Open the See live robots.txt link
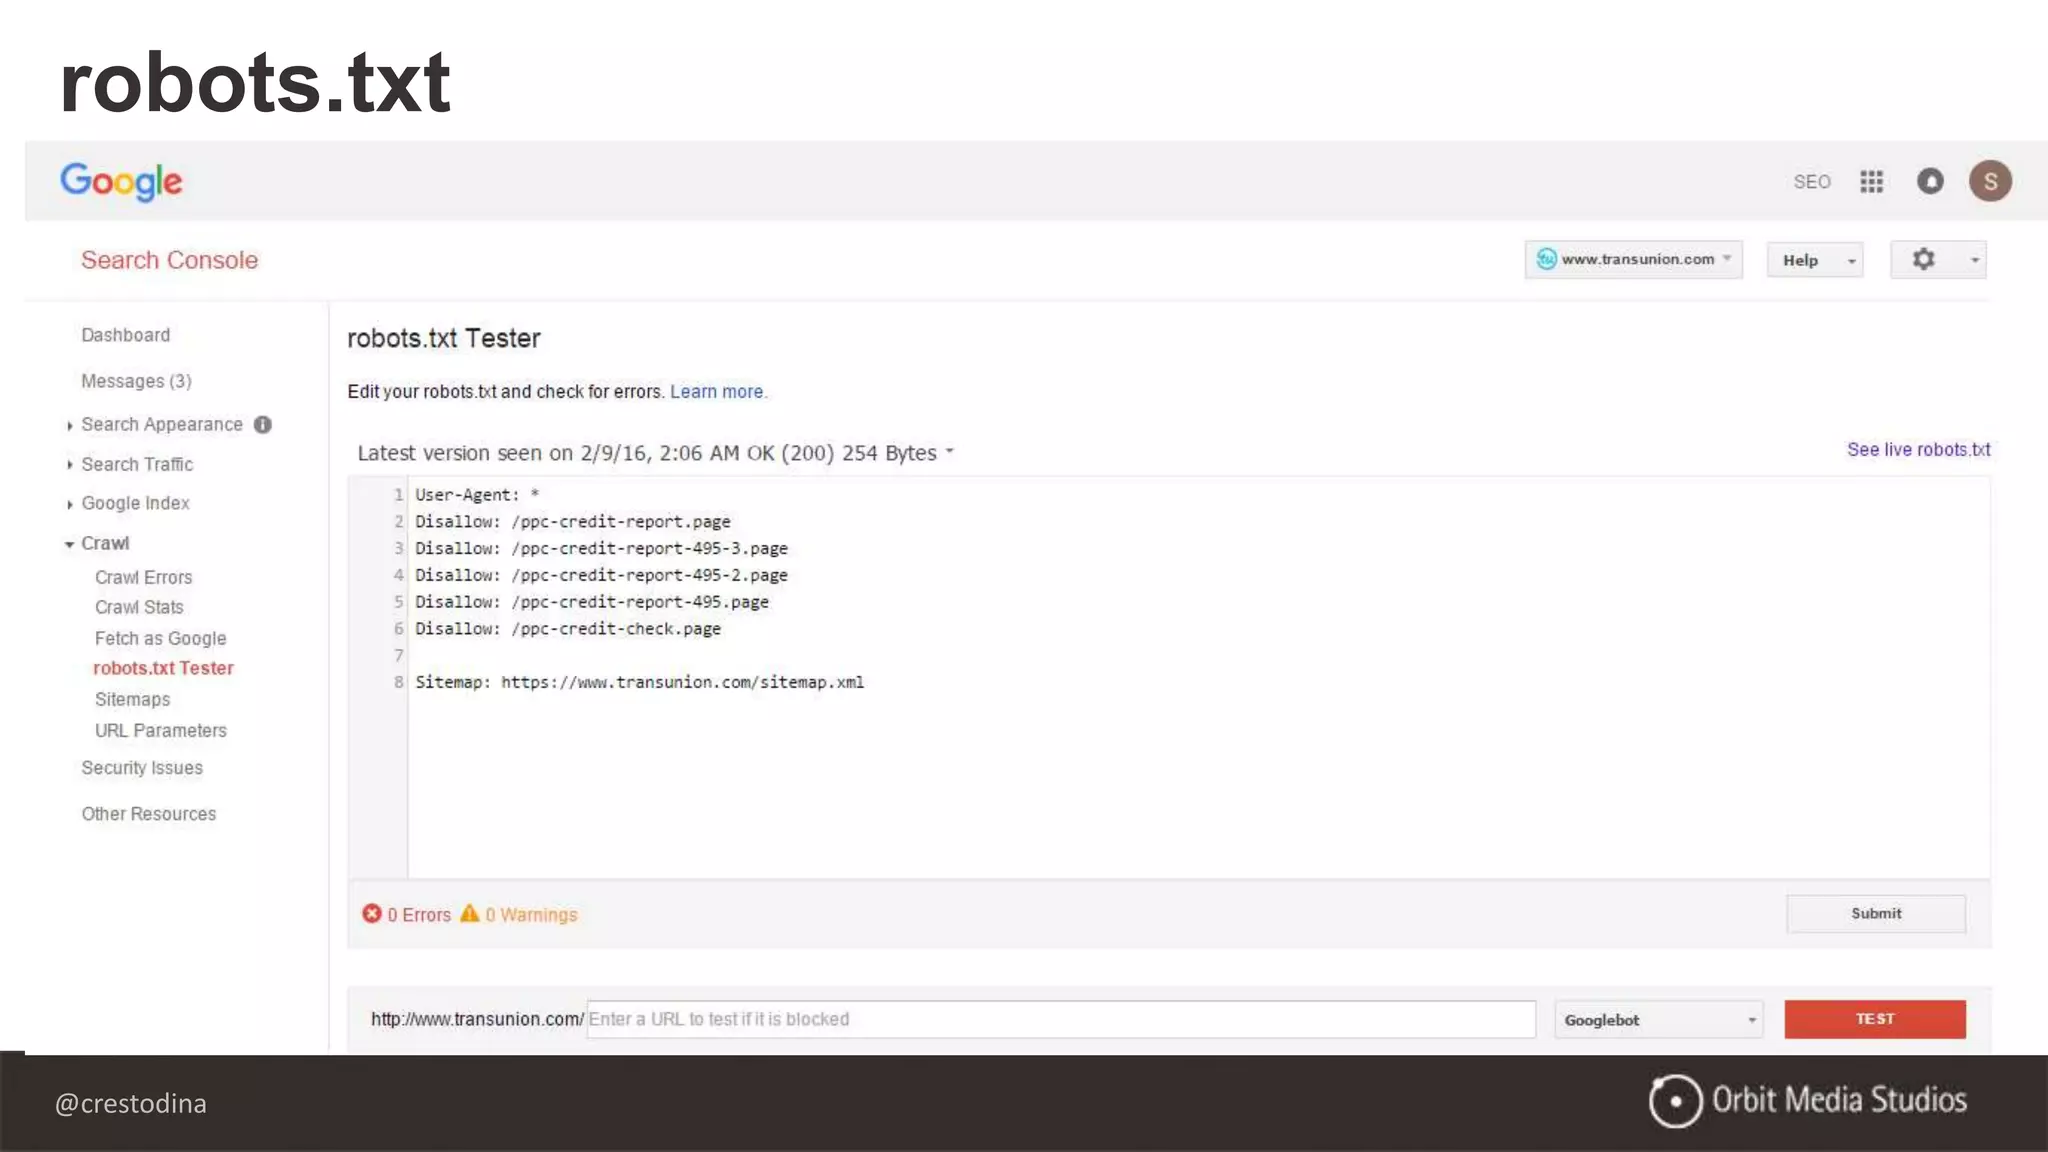This screenshot has width=2048, height=1152. point(1918,450)
